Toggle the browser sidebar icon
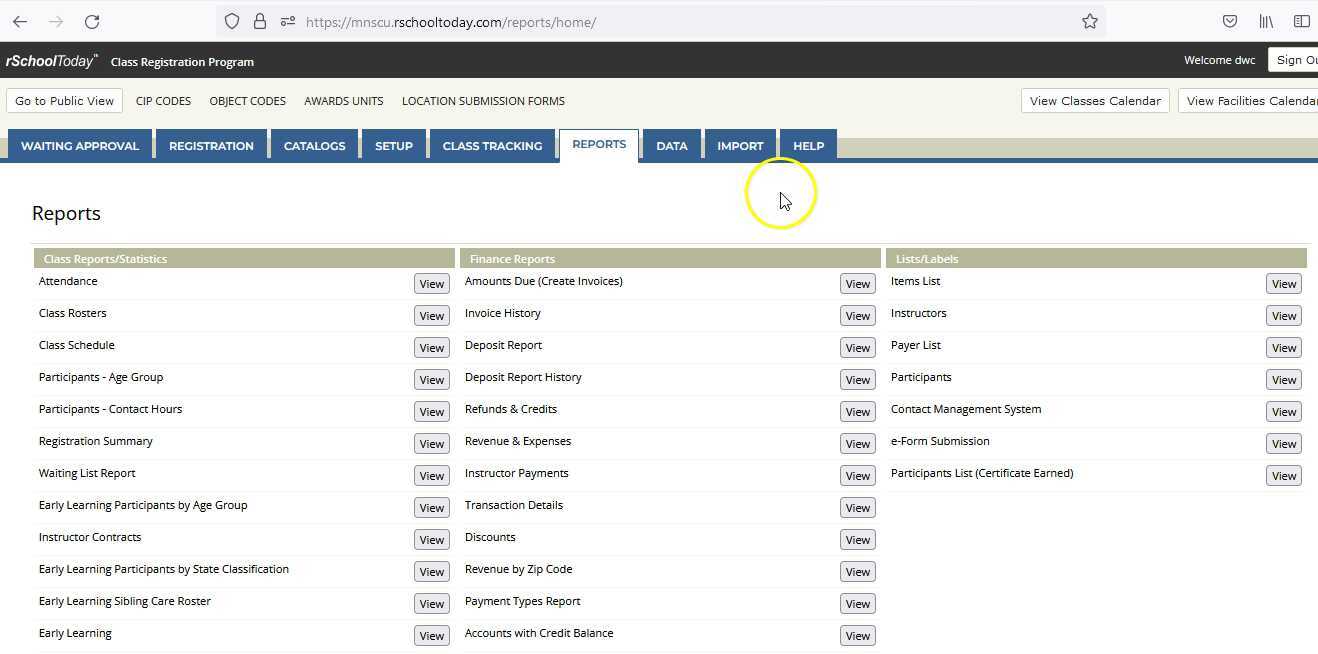1318x654 pixels. click(x=1301, y=21)
